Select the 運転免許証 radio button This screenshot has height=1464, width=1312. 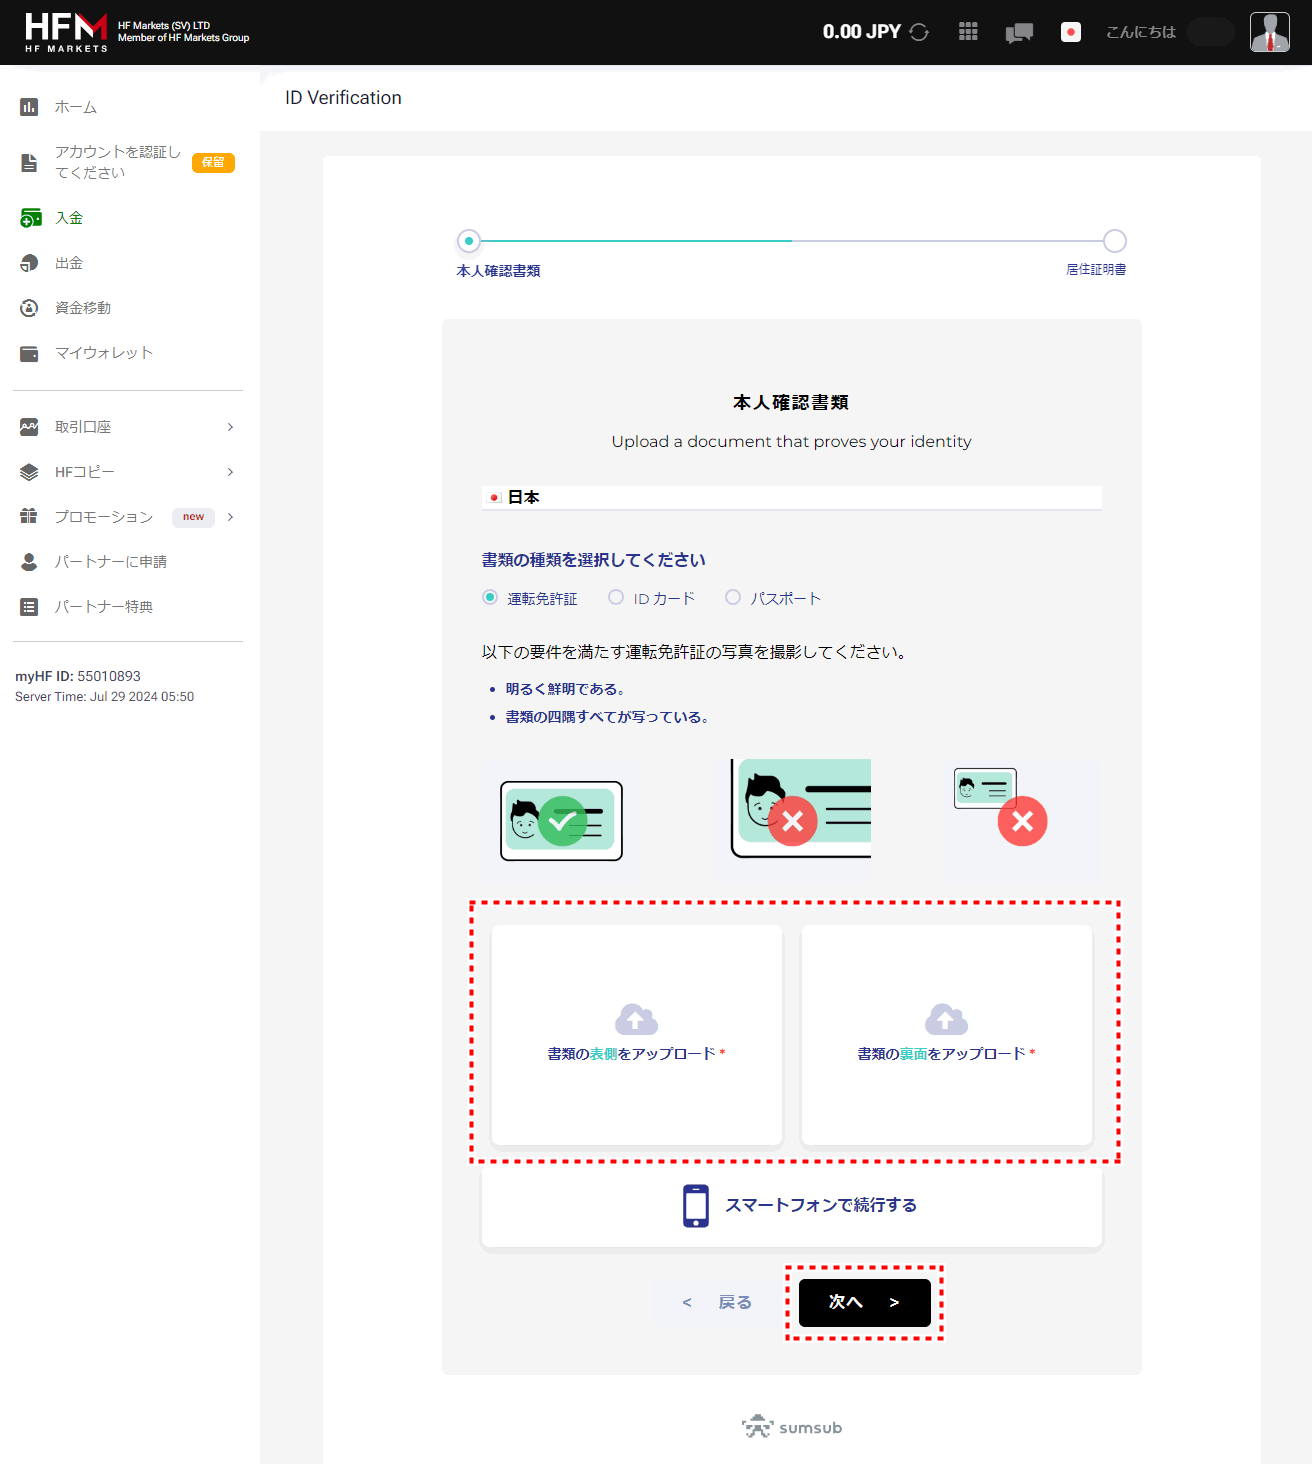pos(490,597)
